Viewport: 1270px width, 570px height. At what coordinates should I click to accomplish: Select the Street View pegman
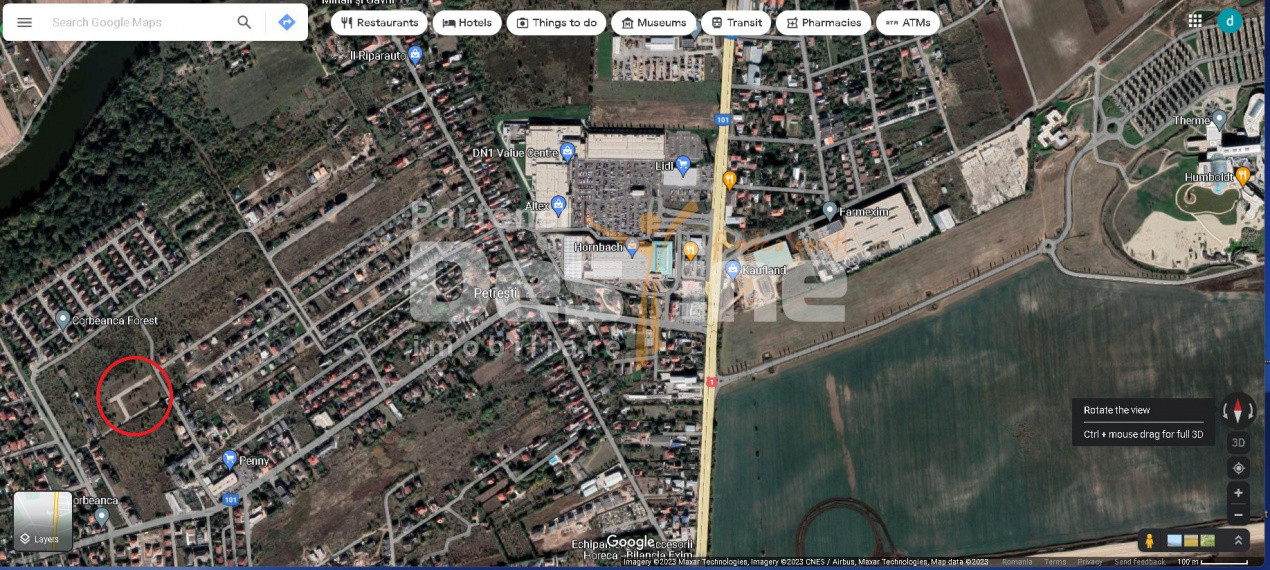tap(1150, 541)
